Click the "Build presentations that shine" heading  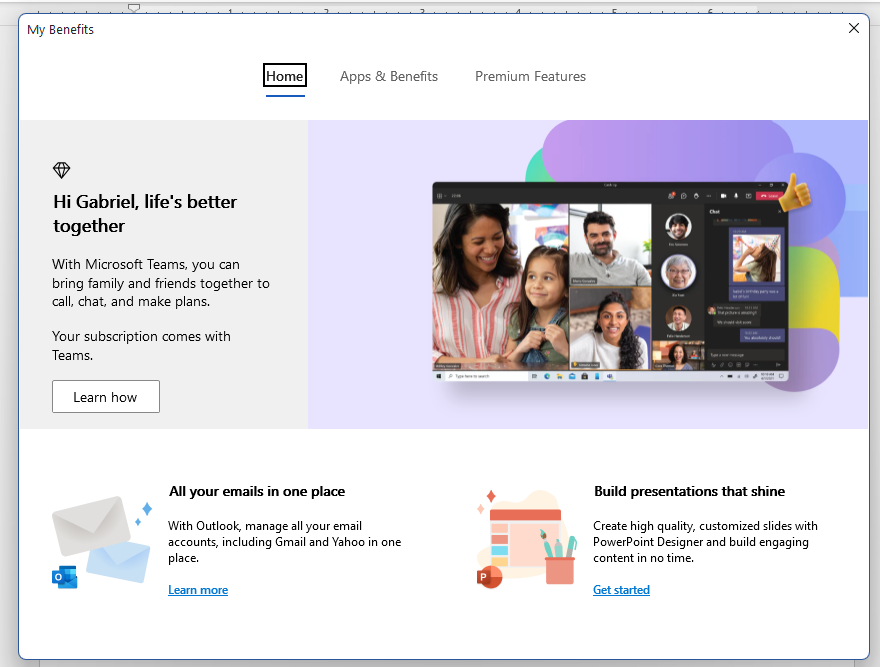click(689, 491)
